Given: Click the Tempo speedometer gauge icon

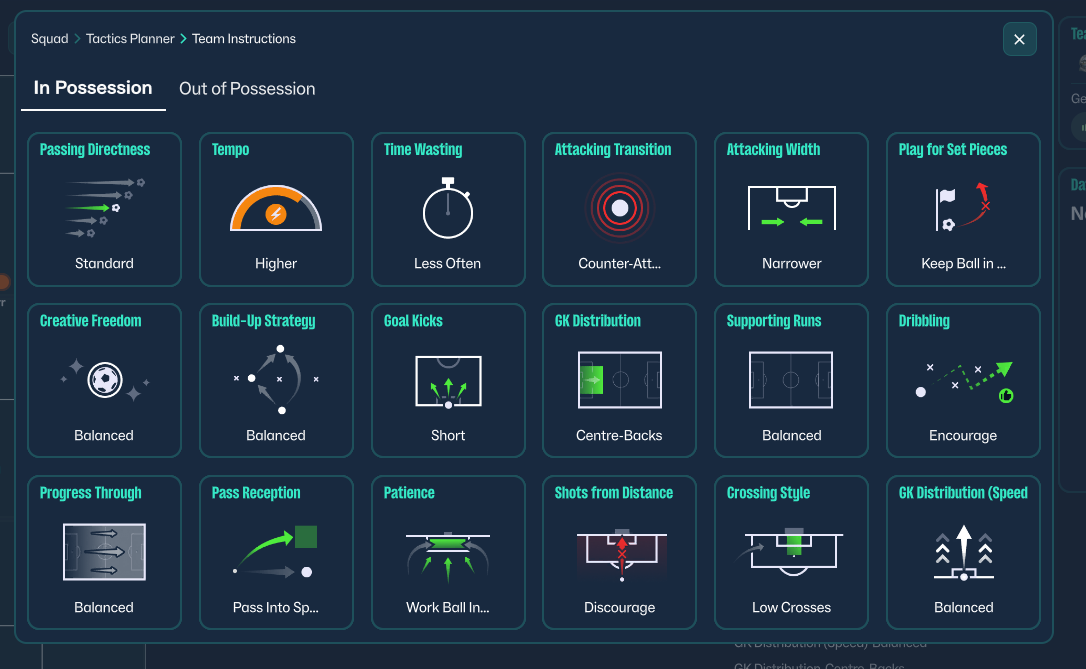Looking at the screenshot, I should [x=276, y=208].
